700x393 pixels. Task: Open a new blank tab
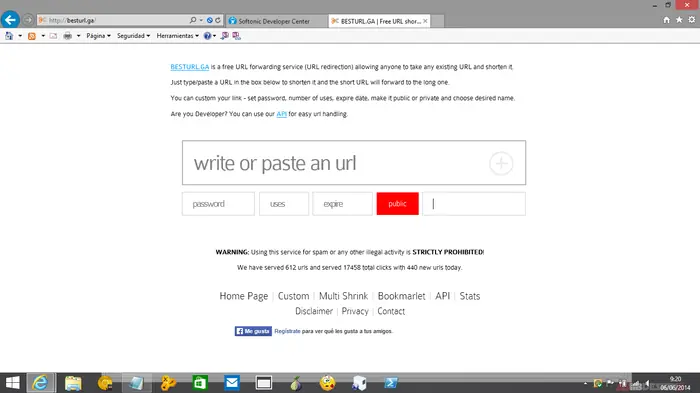click(438, 21)
